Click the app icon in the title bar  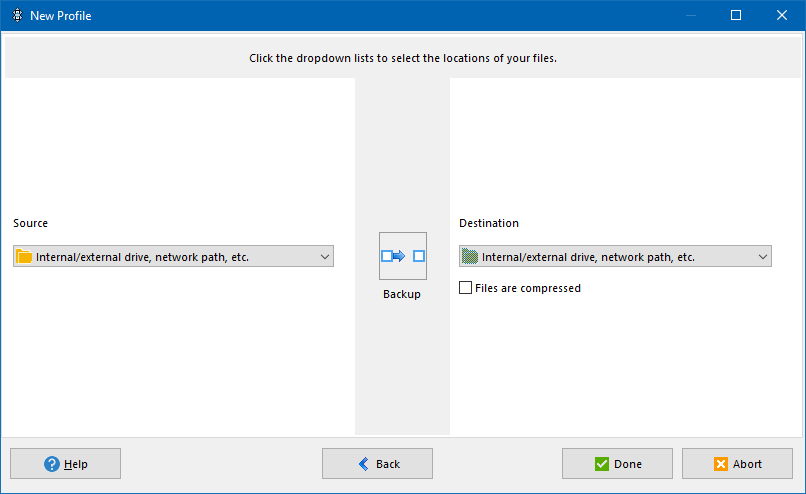click(x=16, y=15)
